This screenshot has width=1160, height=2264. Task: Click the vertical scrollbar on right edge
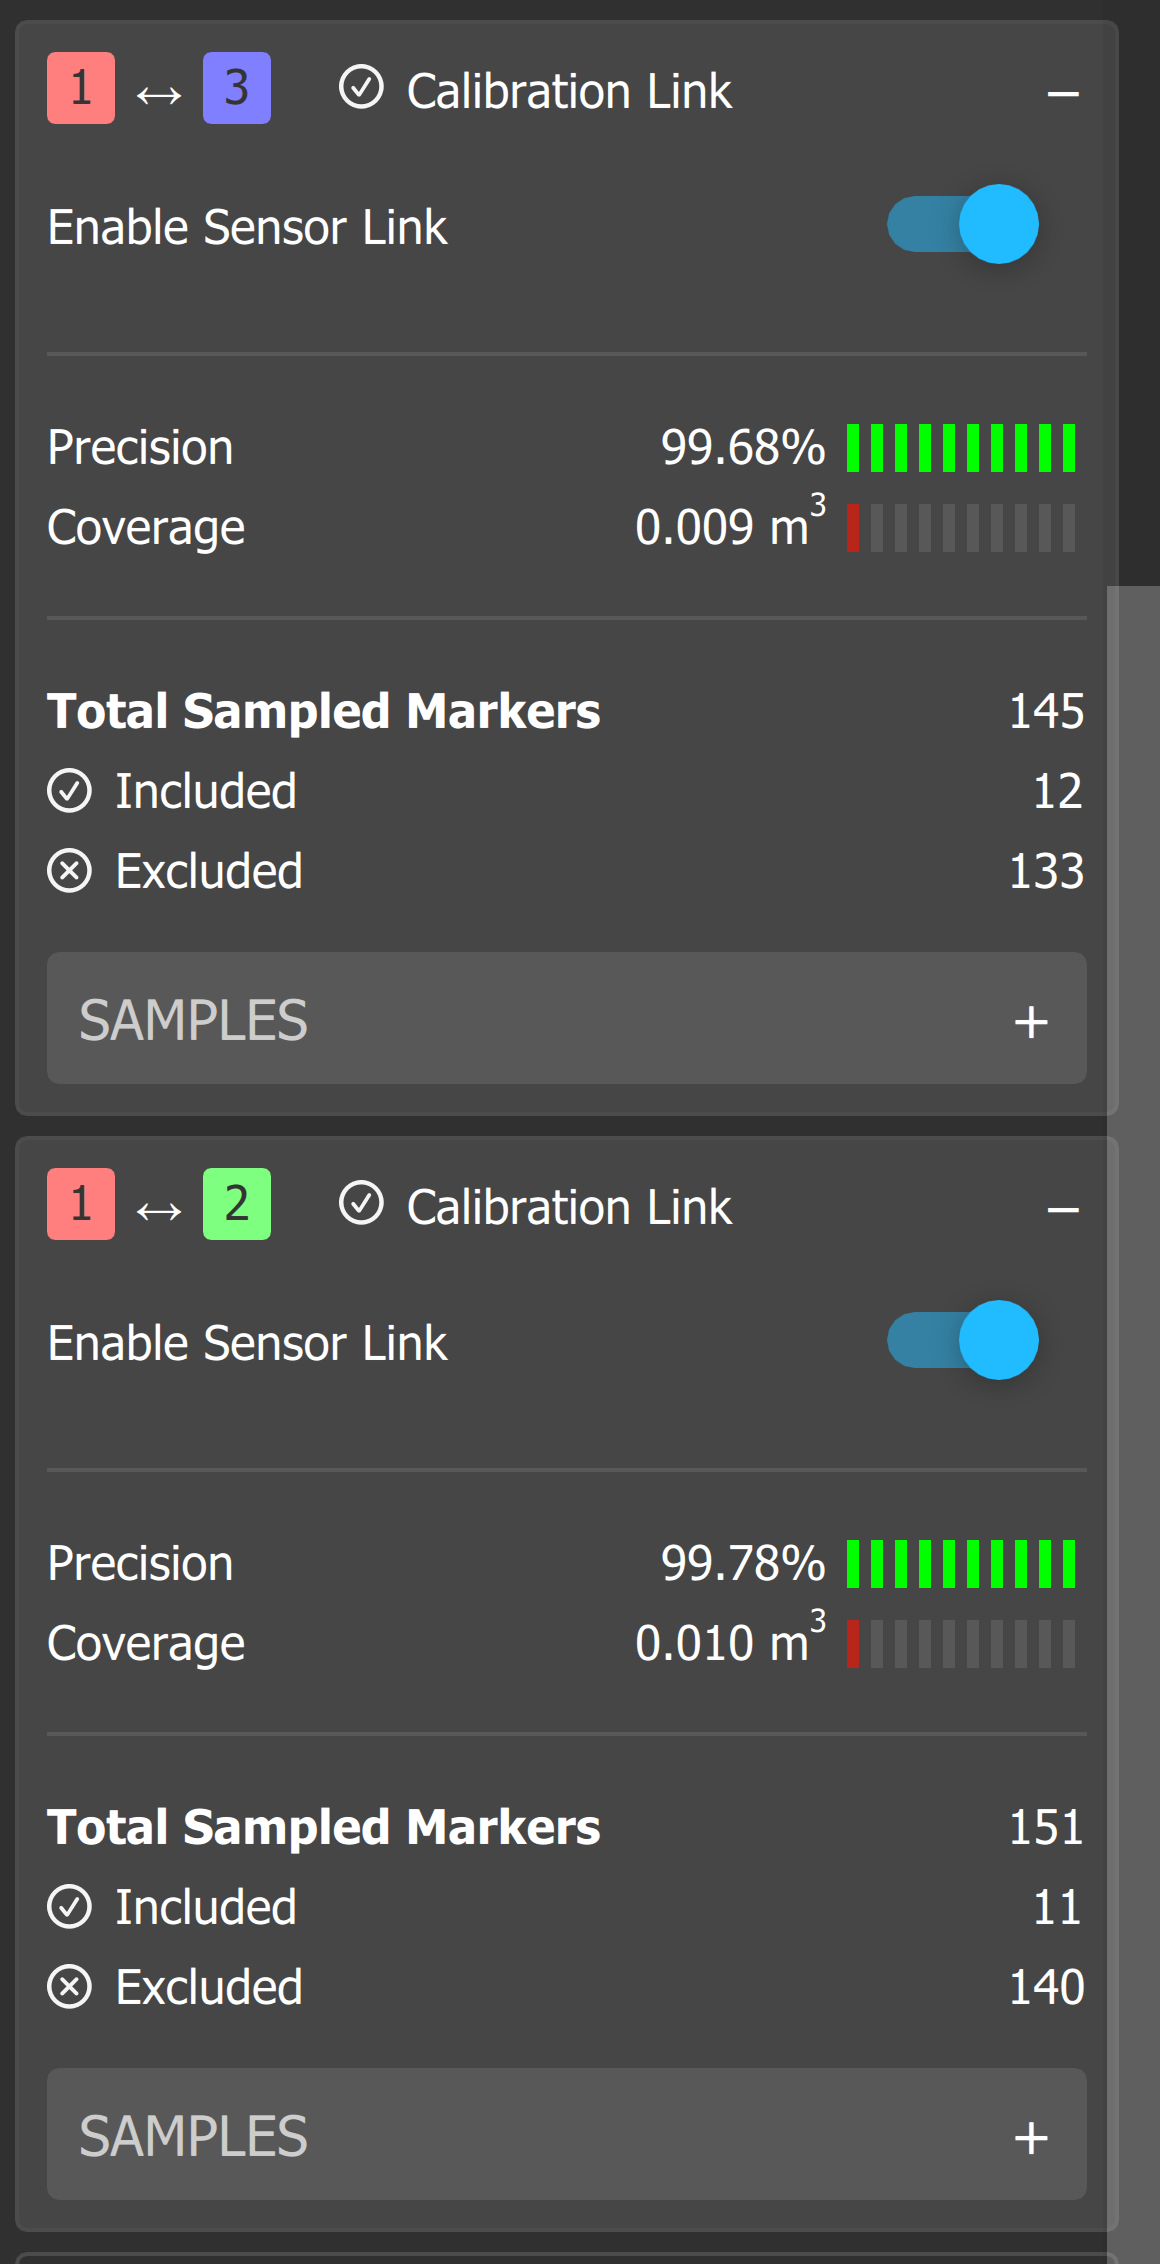click(1134, 1400)
